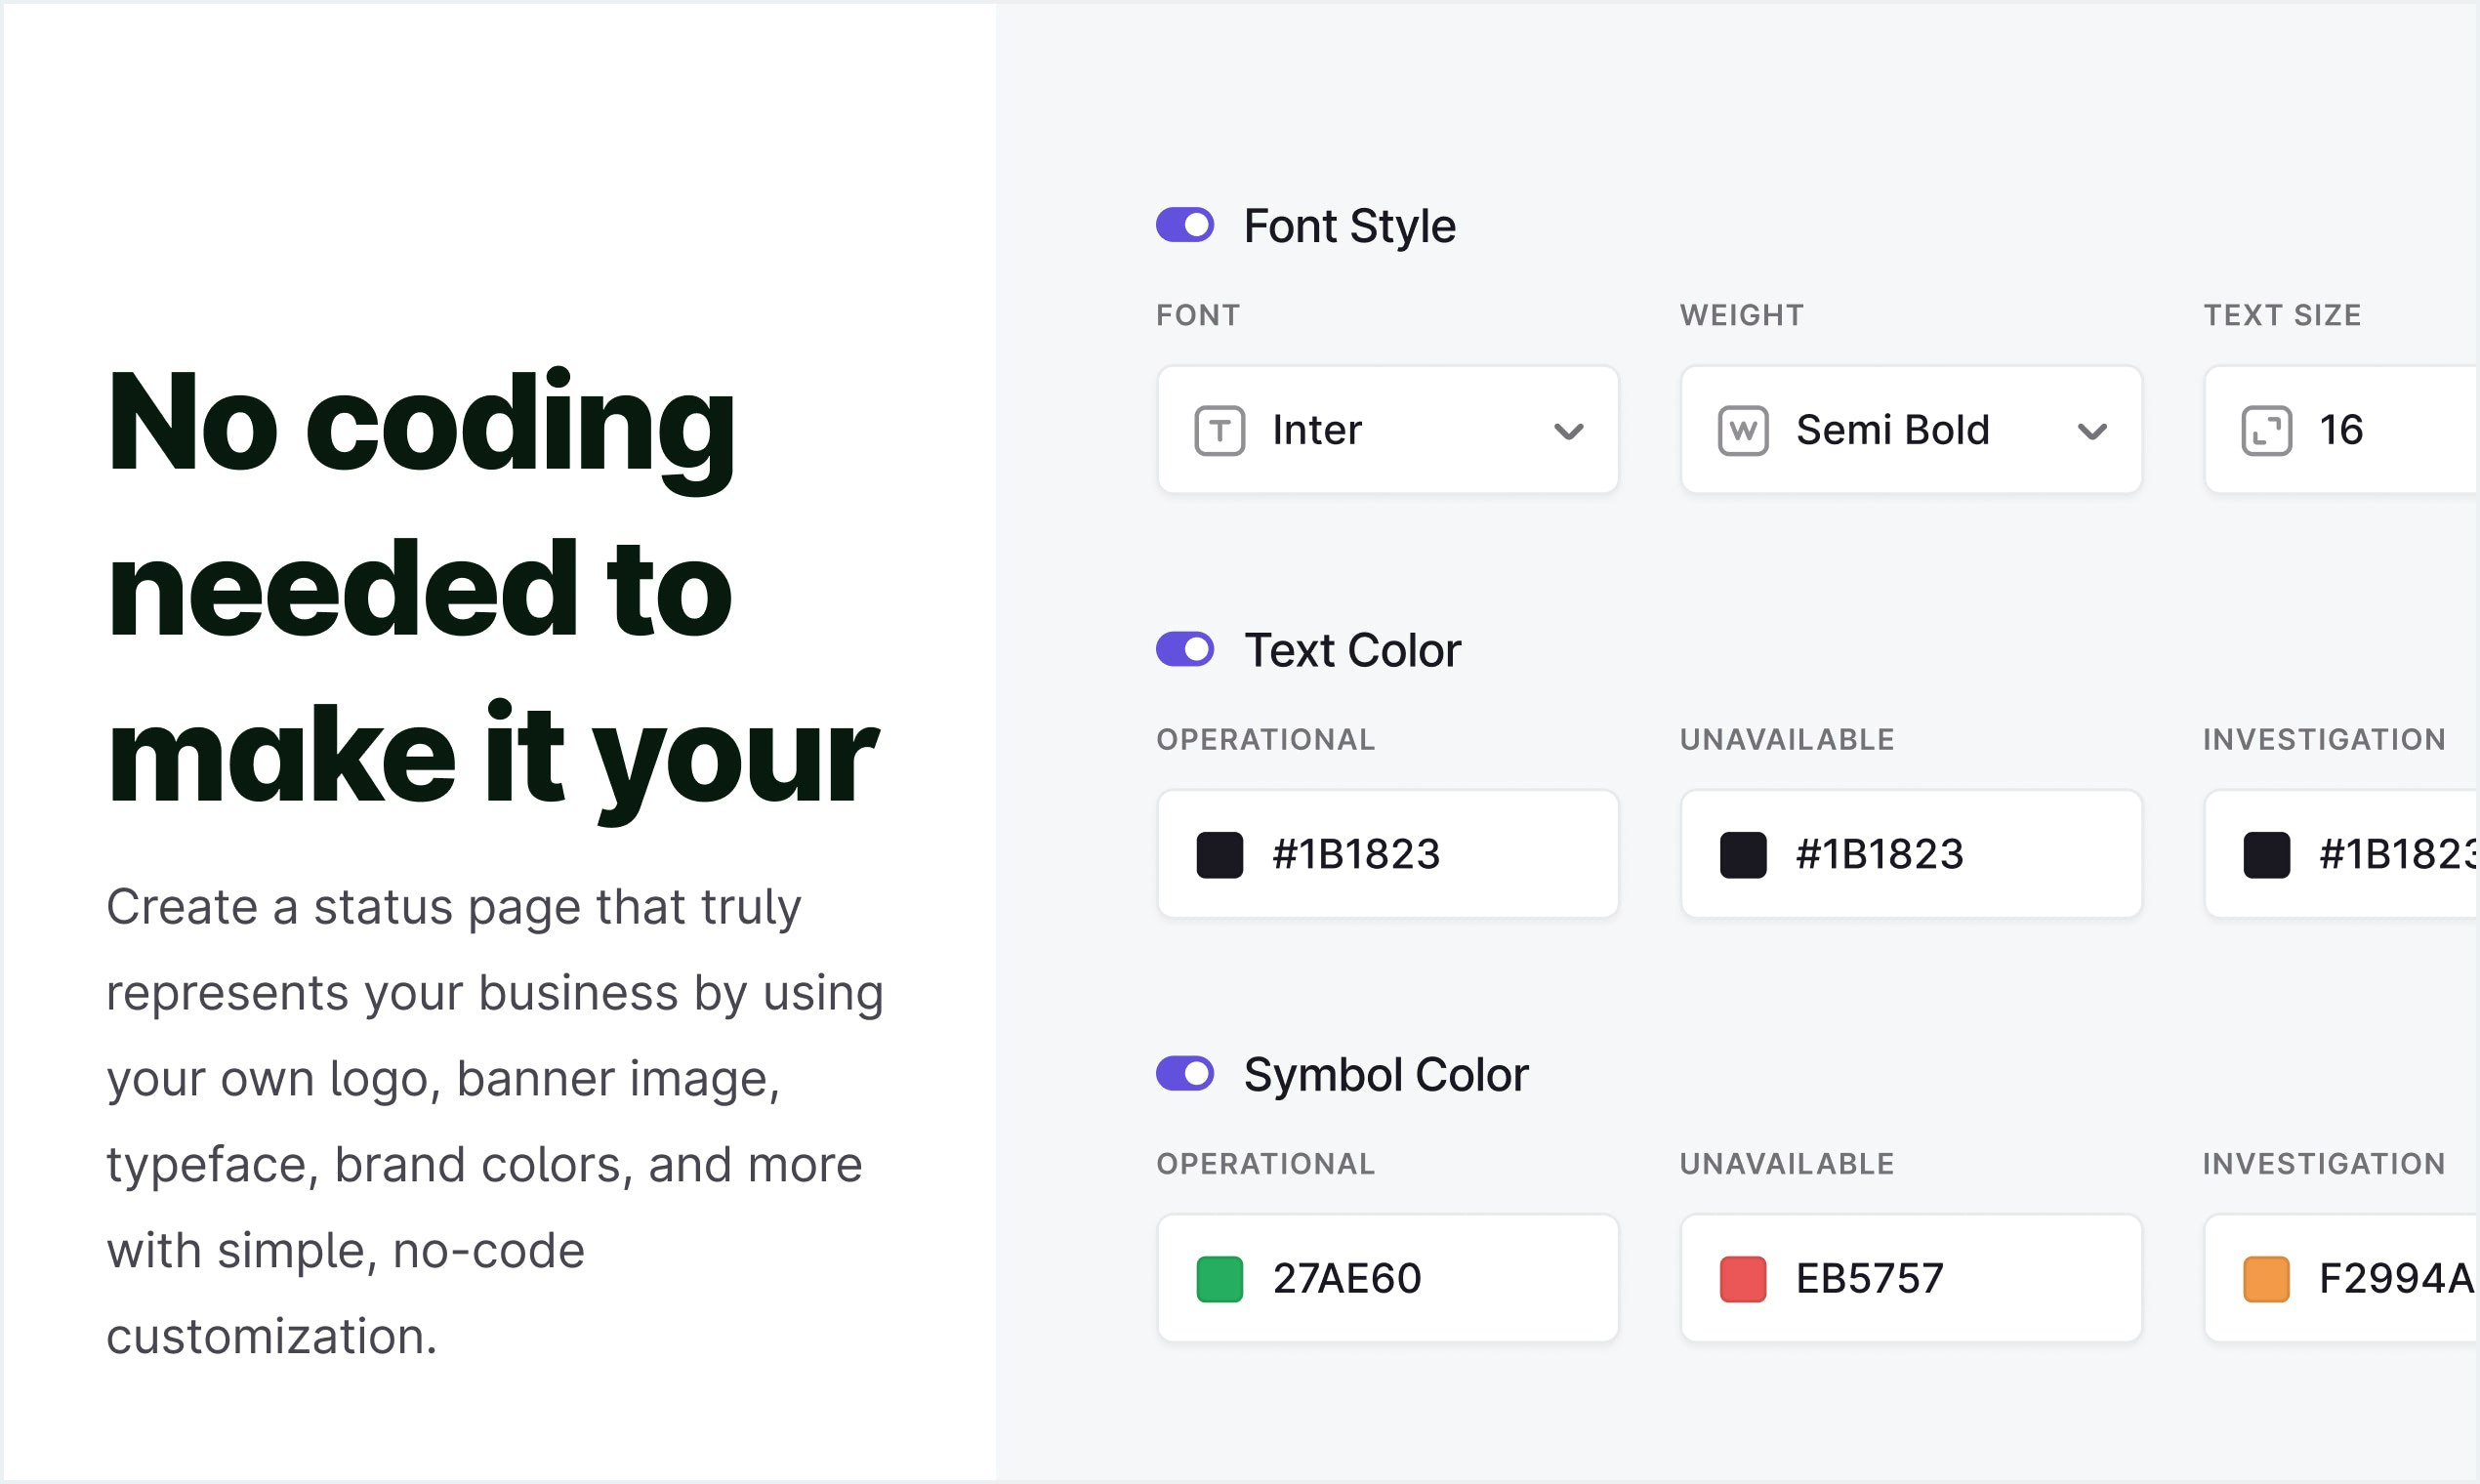Click the Semi Bold dropdown chevron arrow
The width and height of the screenshot is (2480, 1484).
pyautogui.click(x=2092, y=432)
